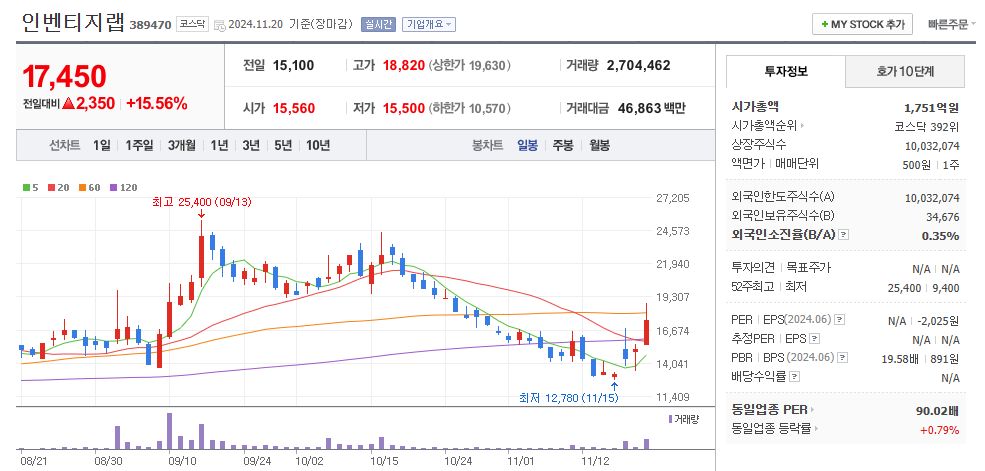Screen dimensions: 985x471
Task: Click the 인벤티지랩 stock name heading
Action: (73, 23)
